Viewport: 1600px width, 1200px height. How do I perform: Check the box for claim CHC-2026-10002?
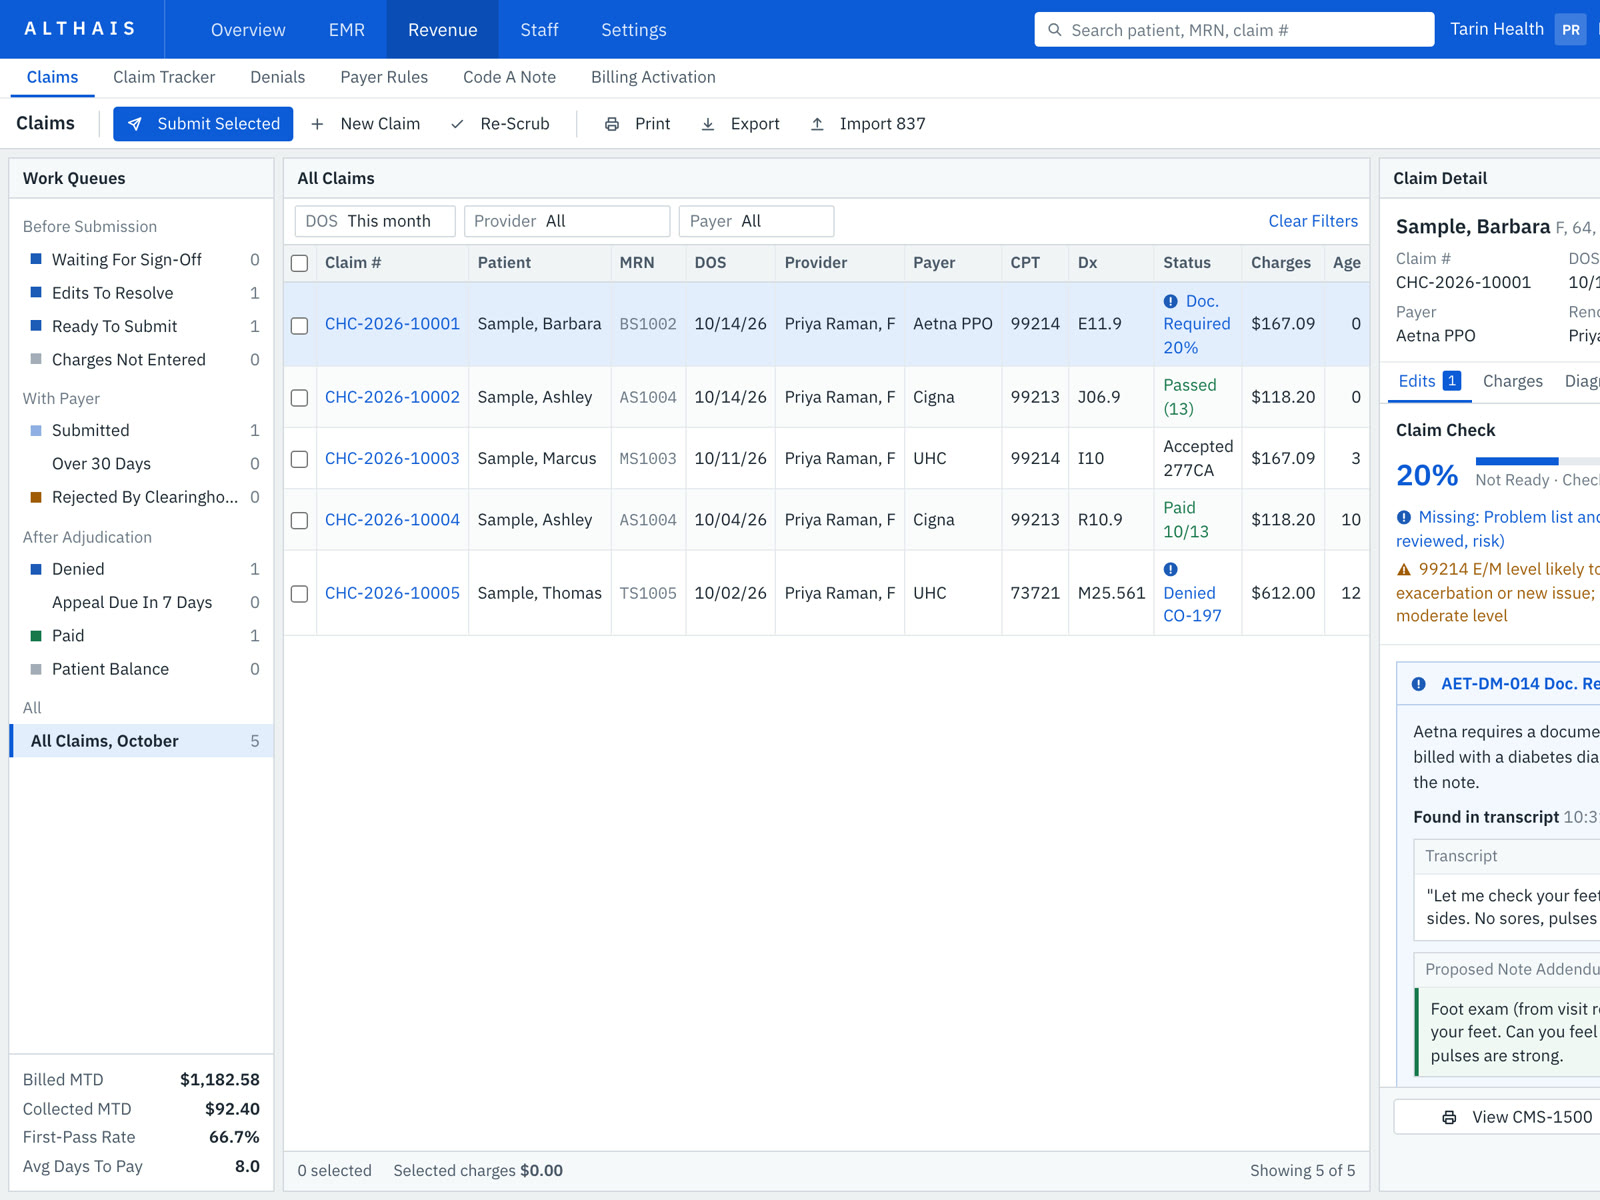click(299, 398)
